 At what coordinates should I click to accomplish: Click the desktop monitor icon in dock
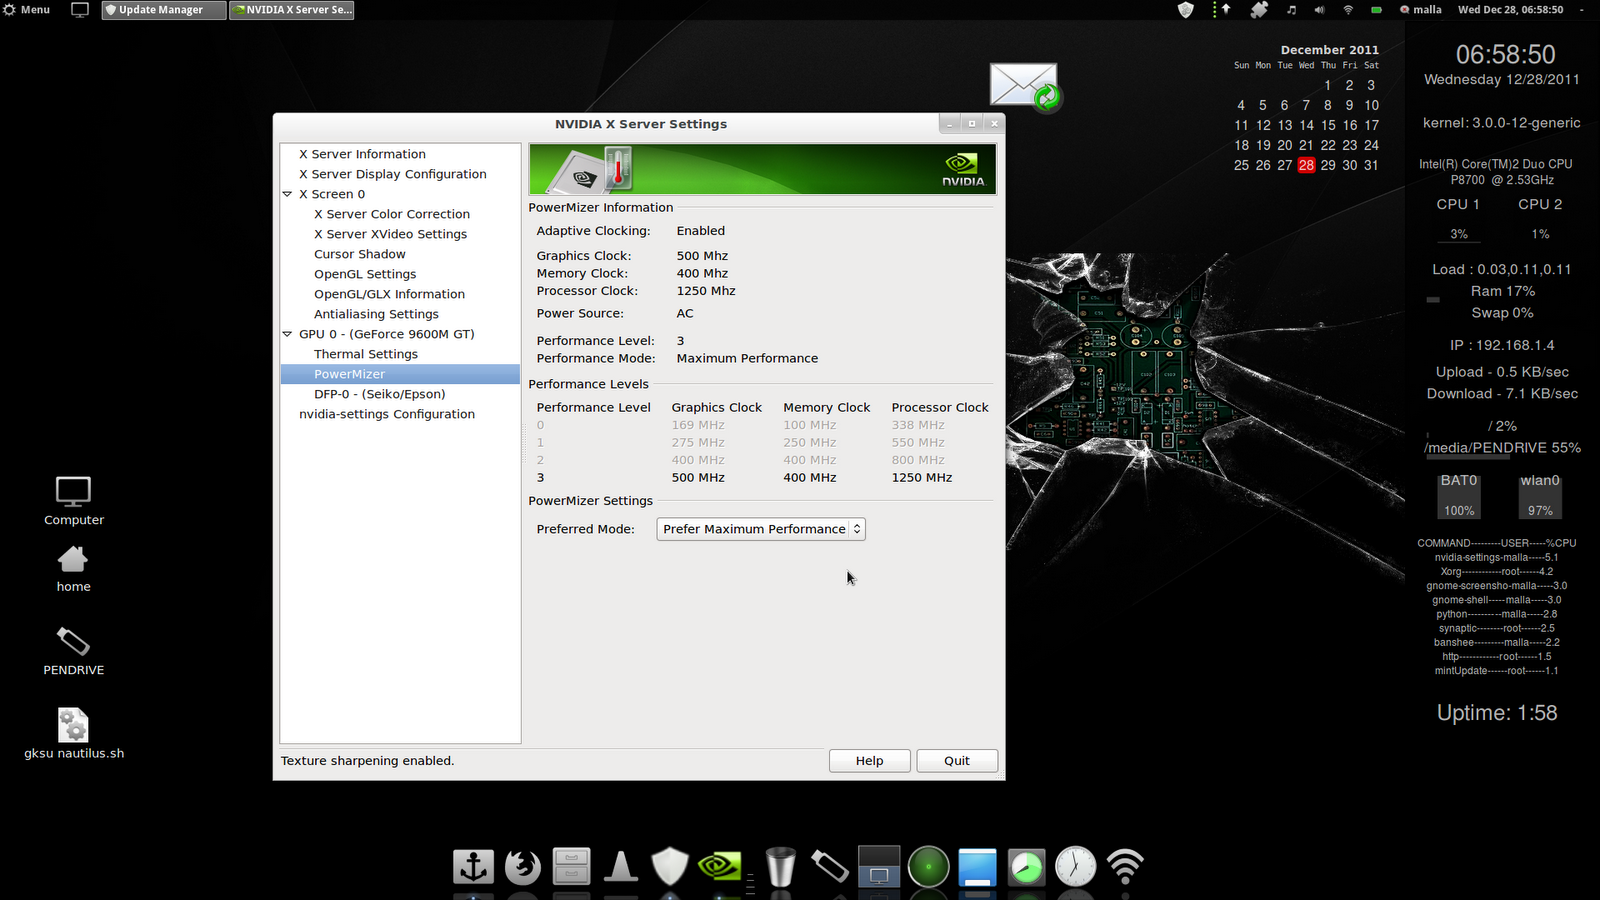(879, 866)
